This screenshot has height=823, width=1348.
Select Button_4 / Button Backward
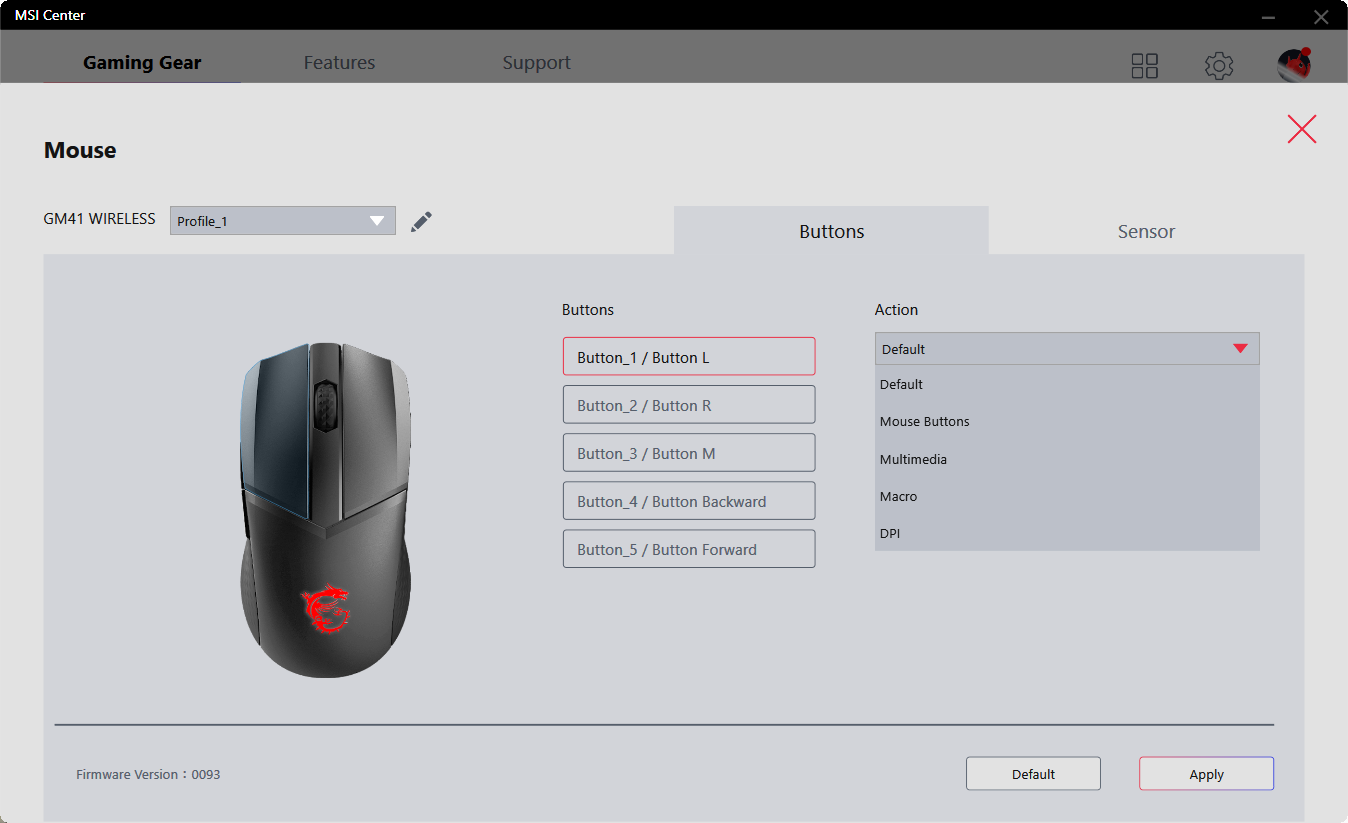point(689,501)
